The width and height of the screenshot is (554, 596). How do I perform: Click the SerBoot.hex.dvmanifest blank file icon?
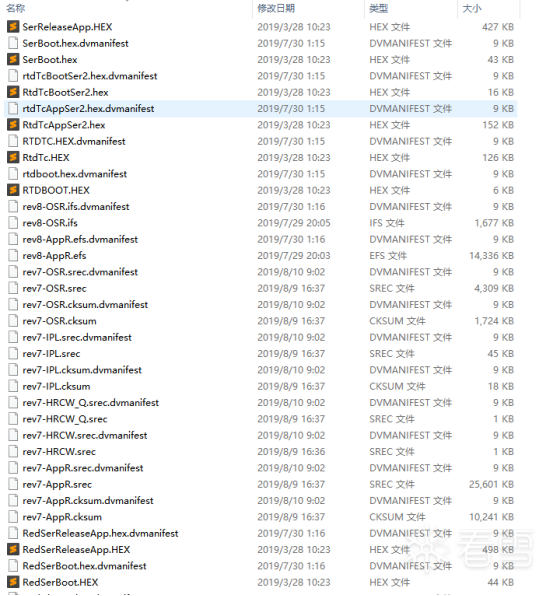click(13, 43)
